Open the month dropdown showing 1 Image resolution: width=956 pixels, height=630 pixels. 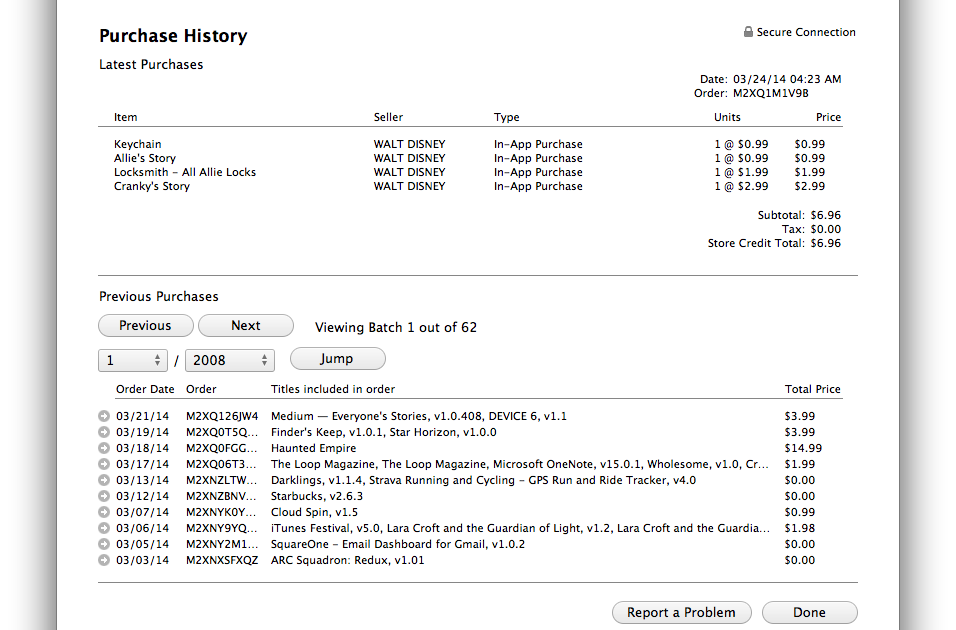(132, 360)
